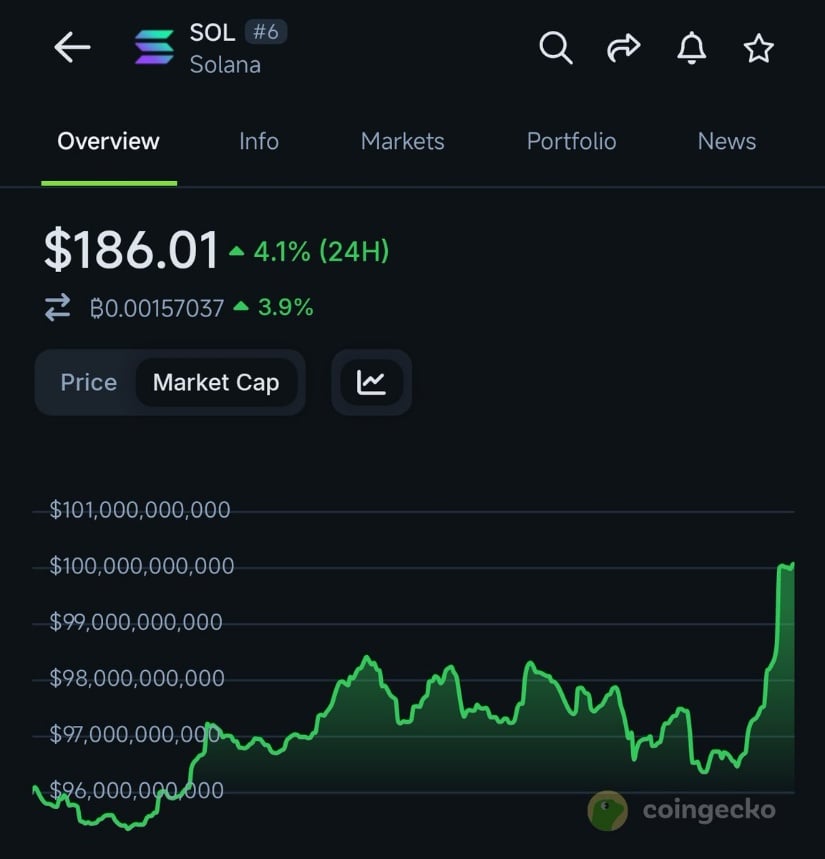Tap the share arrow icon
This screenshot has width=825, height=859.
tap(623, 47)
